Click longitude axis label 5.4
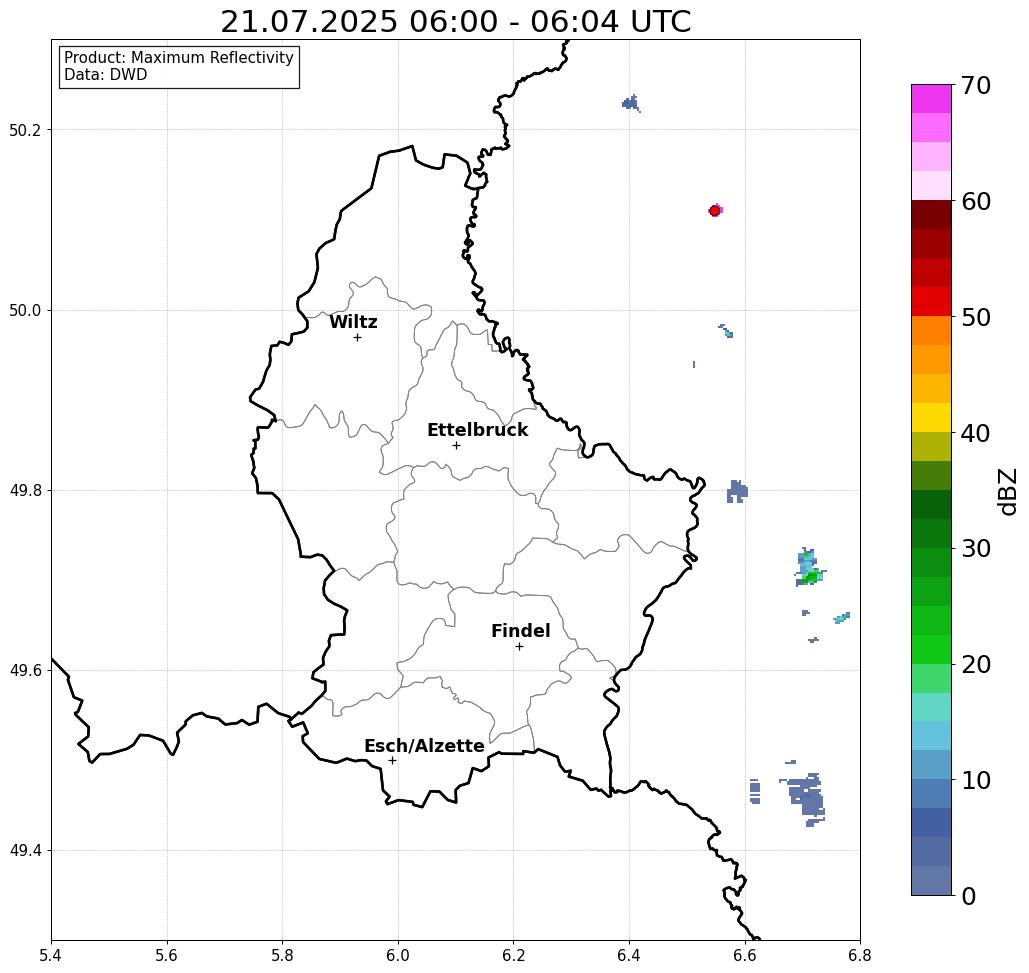Screen dimensions: 1029x973 pos(51,955)
